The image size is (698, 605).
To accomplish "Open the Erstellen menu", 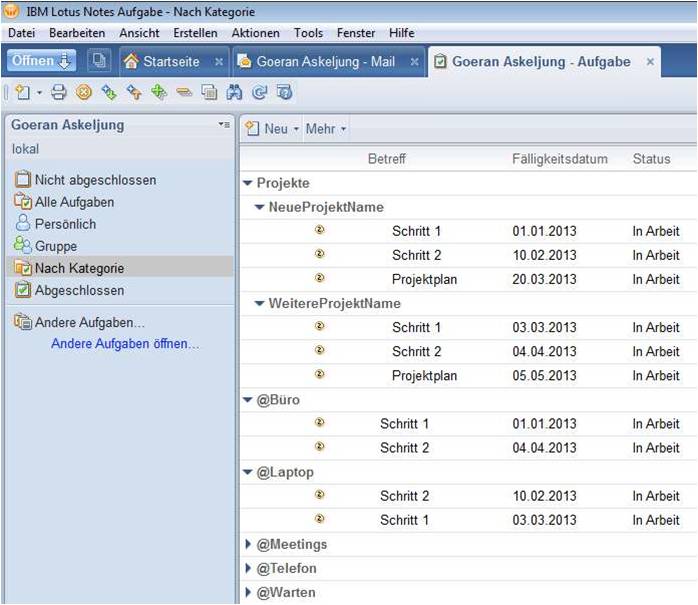I will click(195, 33).
